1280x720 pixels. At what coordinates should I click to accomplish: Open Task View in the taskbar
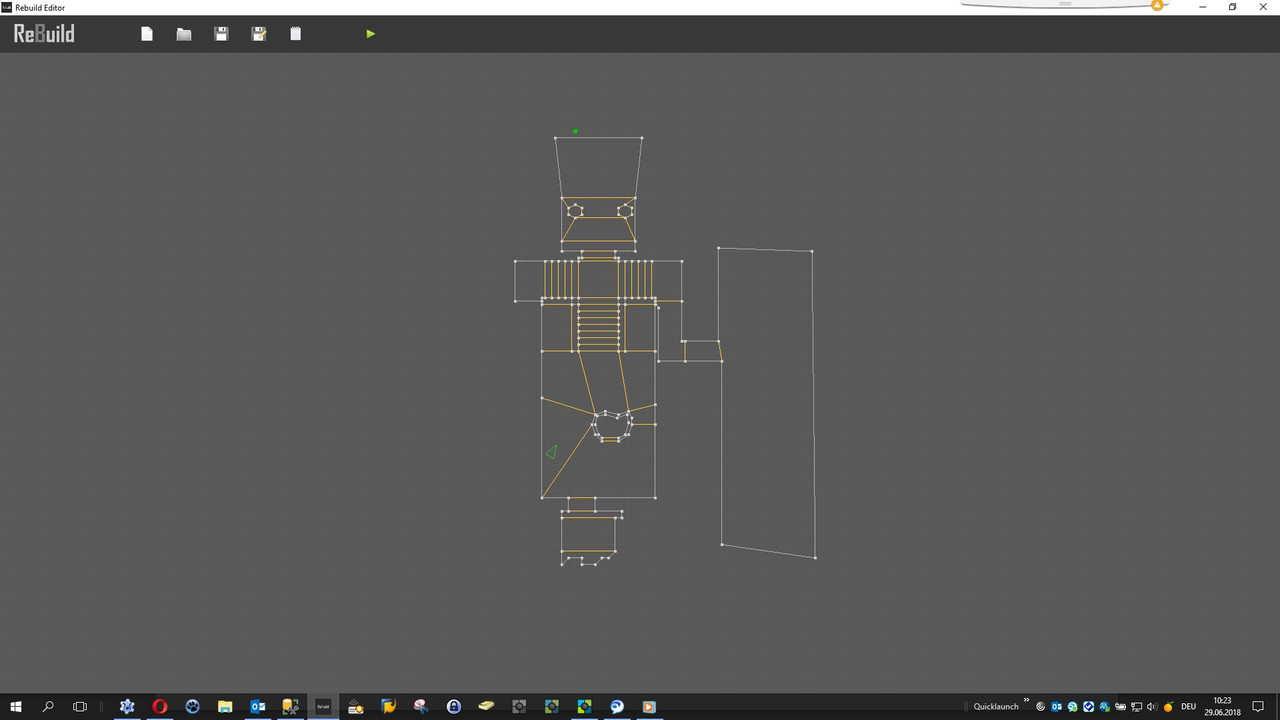tap(80, 706)
